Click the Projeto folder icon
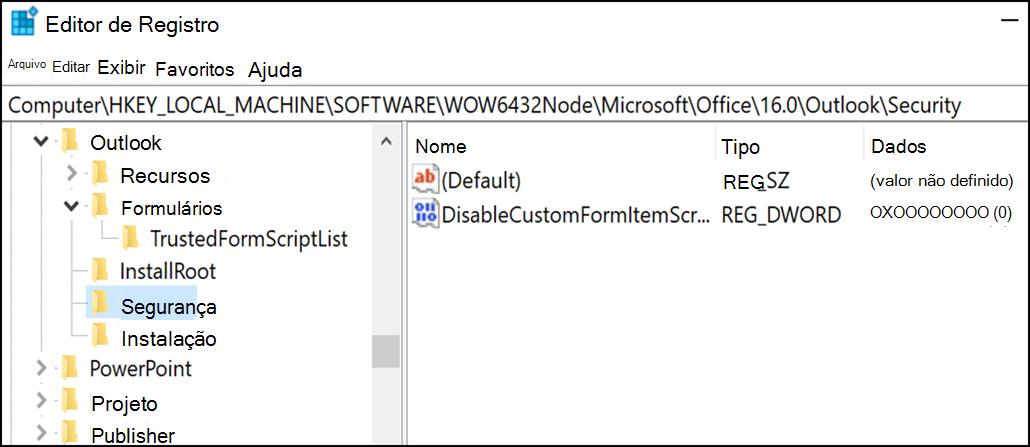Screen dimensions: 1030x447 (69, 400)
